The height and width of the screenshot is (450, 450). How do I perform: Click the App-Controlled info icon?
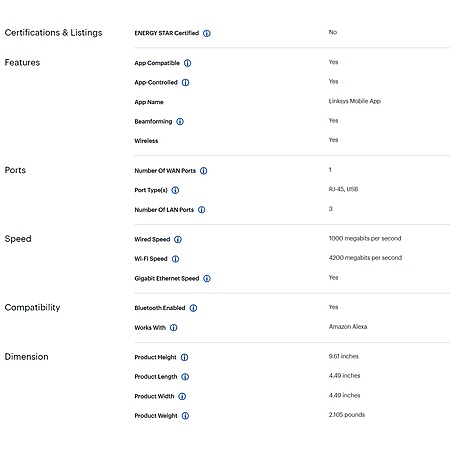pyautogui.click(x=186, y=82)
